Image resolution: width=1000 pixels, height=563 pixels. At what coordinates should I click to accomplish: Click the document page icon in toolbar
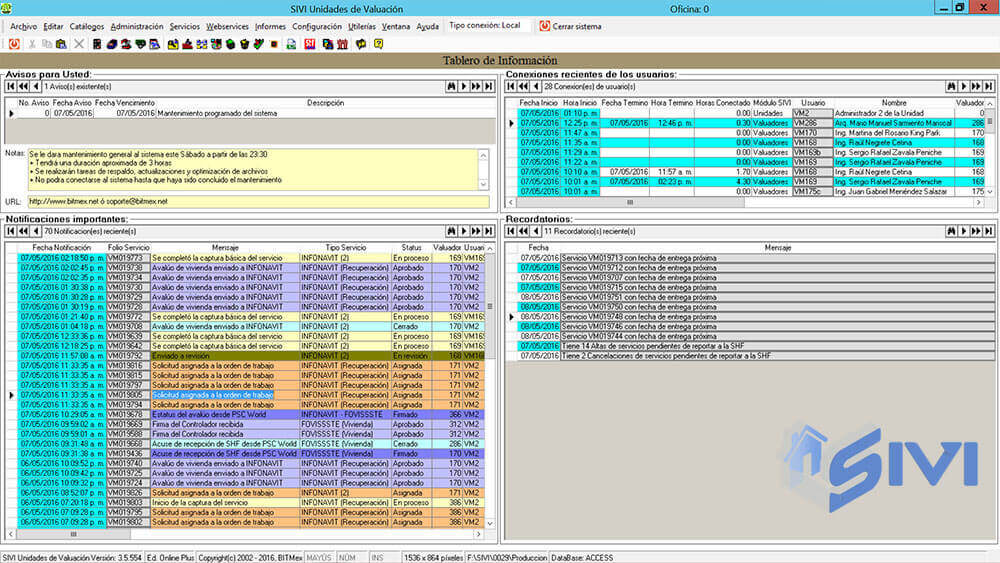[291, 44]
